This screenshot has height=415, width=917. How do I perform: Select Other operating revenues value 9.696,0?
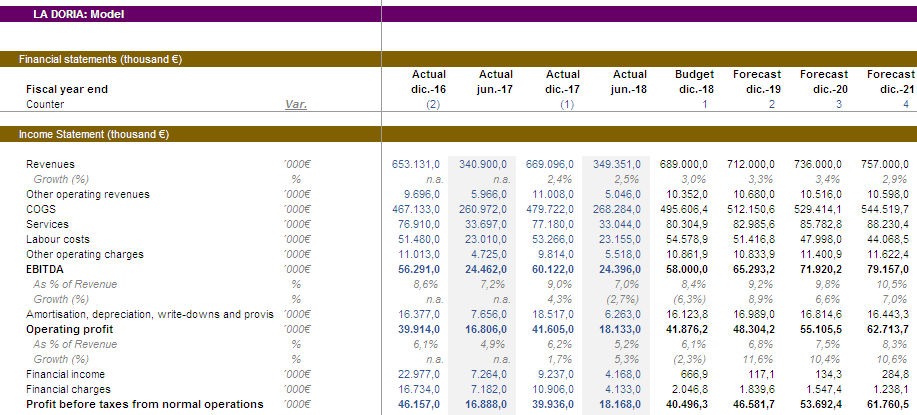pos(421,194)
